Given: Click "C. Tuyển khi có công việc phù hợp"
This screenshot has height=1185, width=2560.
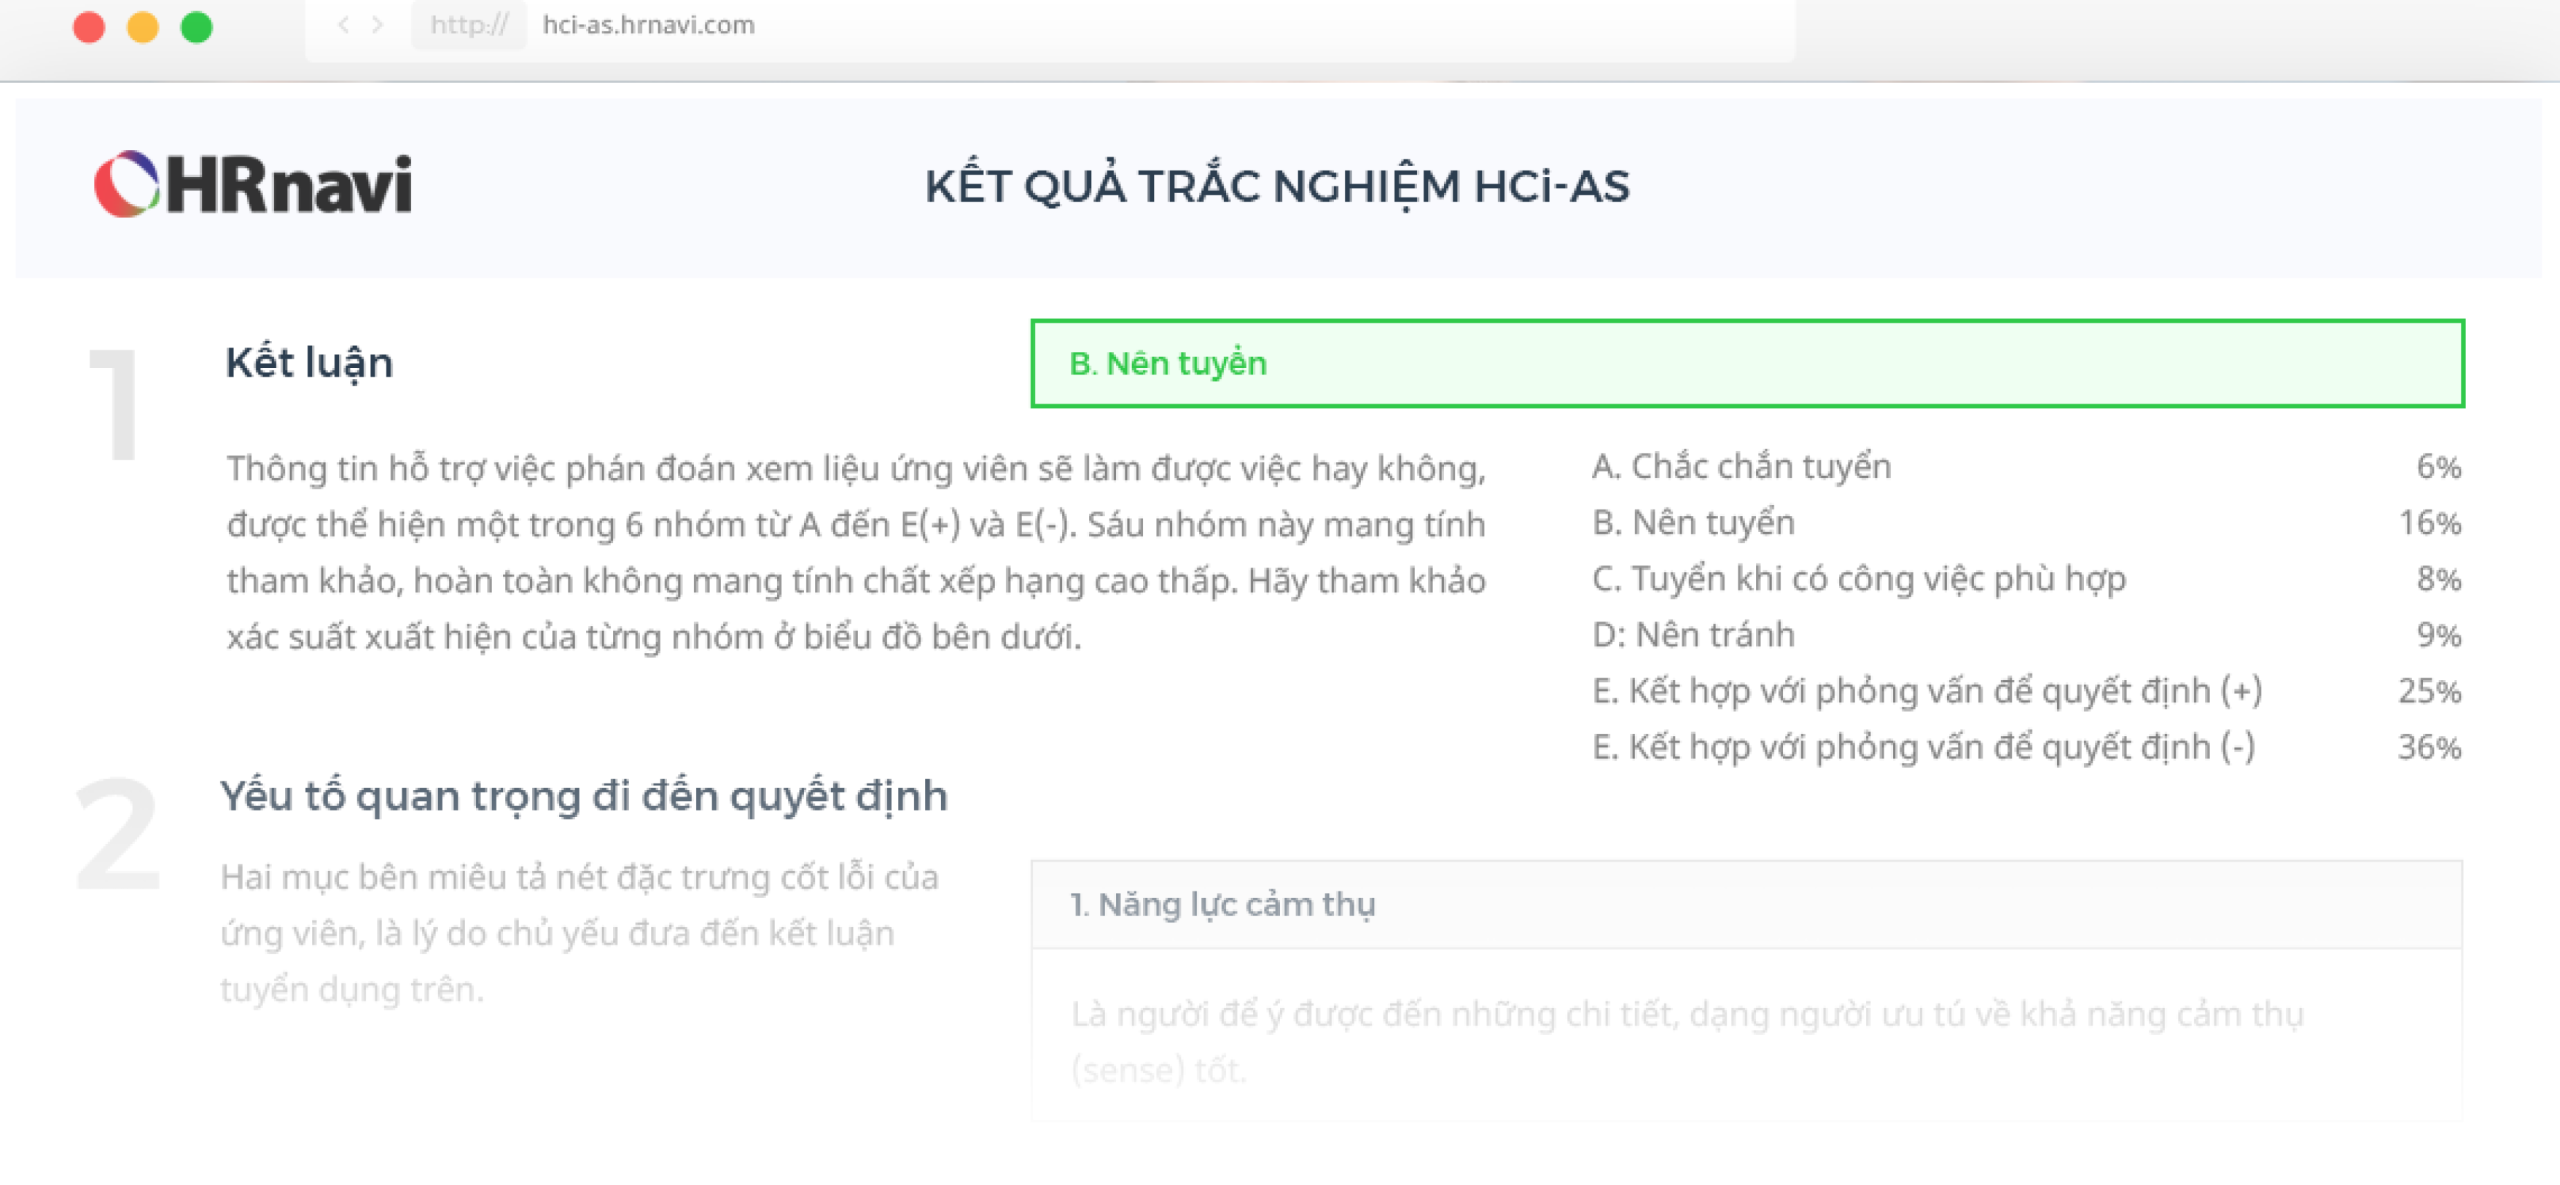Looking at the screenshot, I should [x=1858, y=579].
